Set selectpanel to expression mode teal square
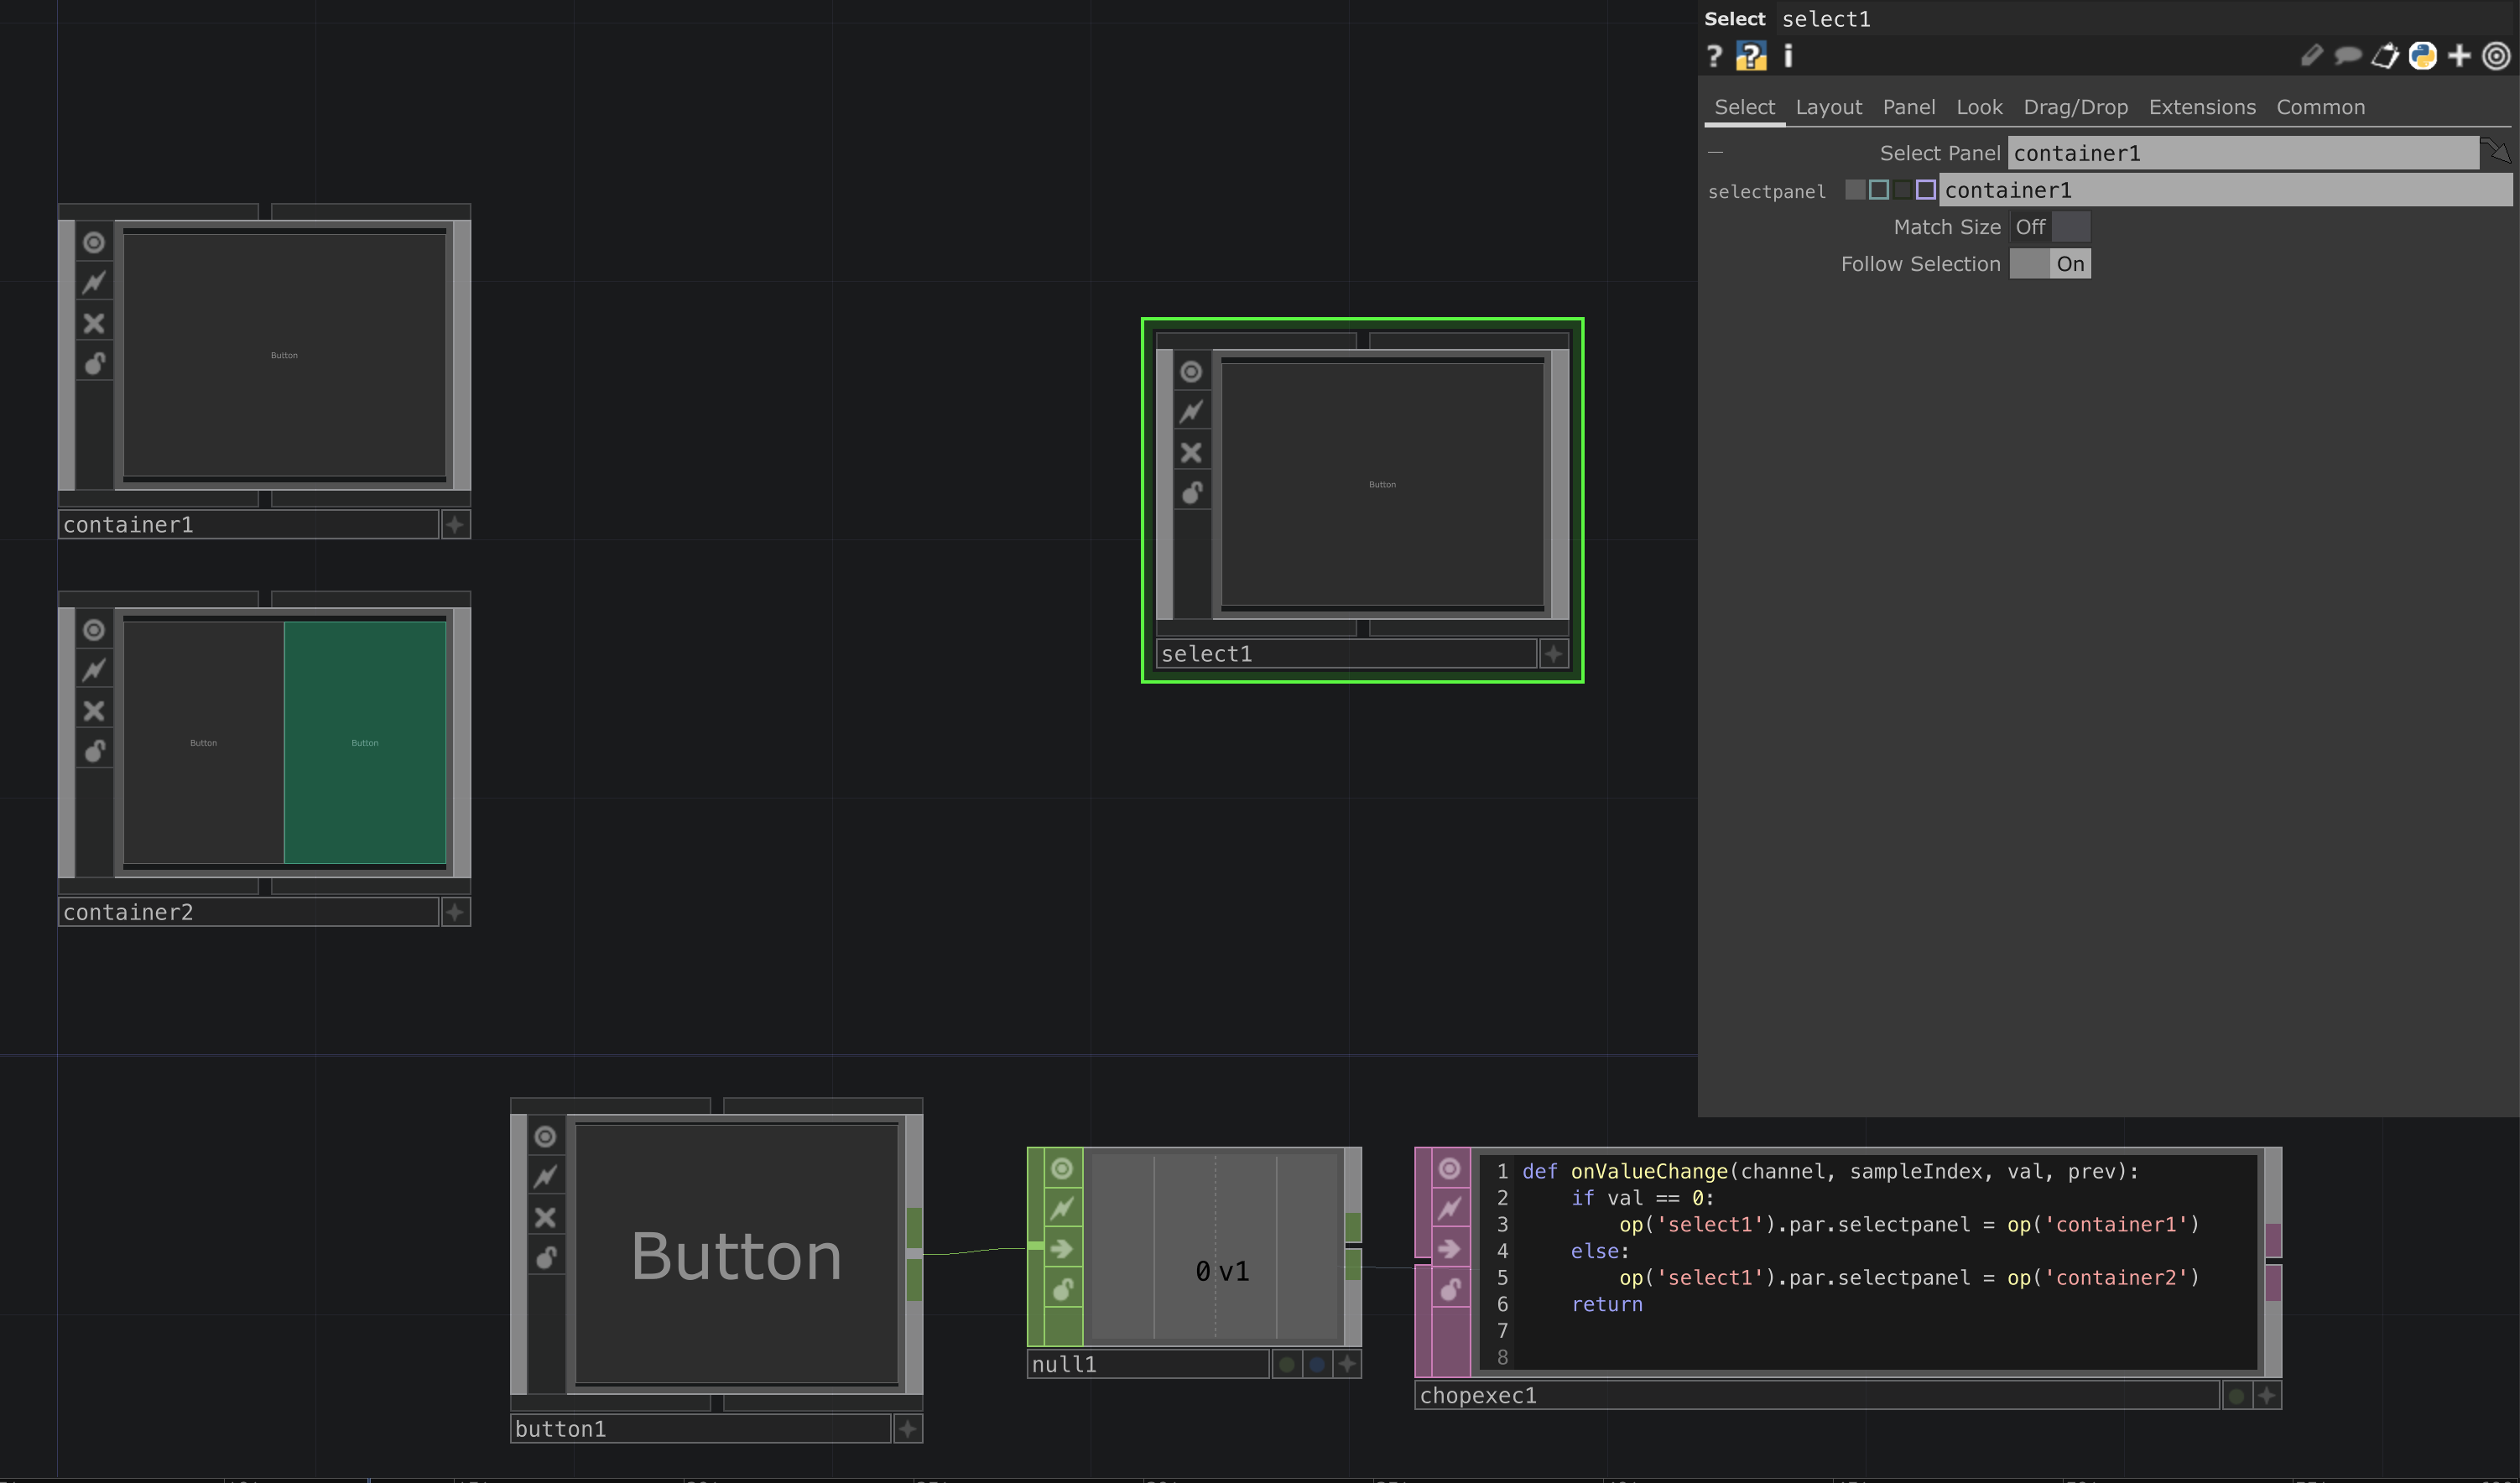Screen dimensions: 2520x1483 coord(1879,190)
